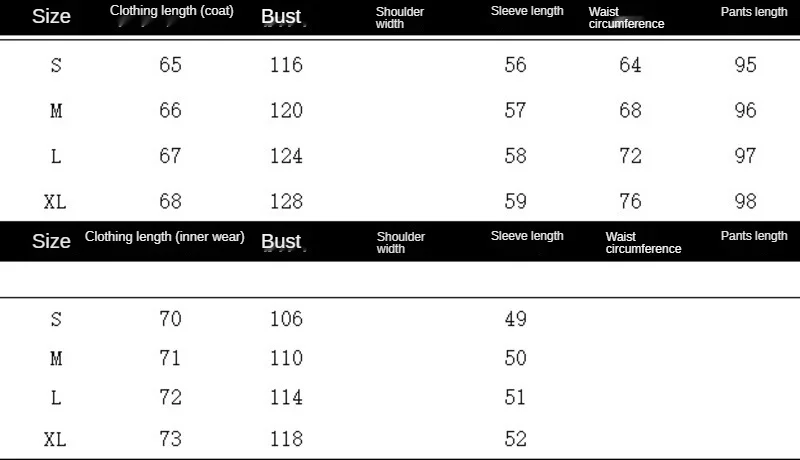Image resolution: width=800 pixels, height=460 pixels.
Task: Select pants length value 96
Action: click(x=745, y=110)
